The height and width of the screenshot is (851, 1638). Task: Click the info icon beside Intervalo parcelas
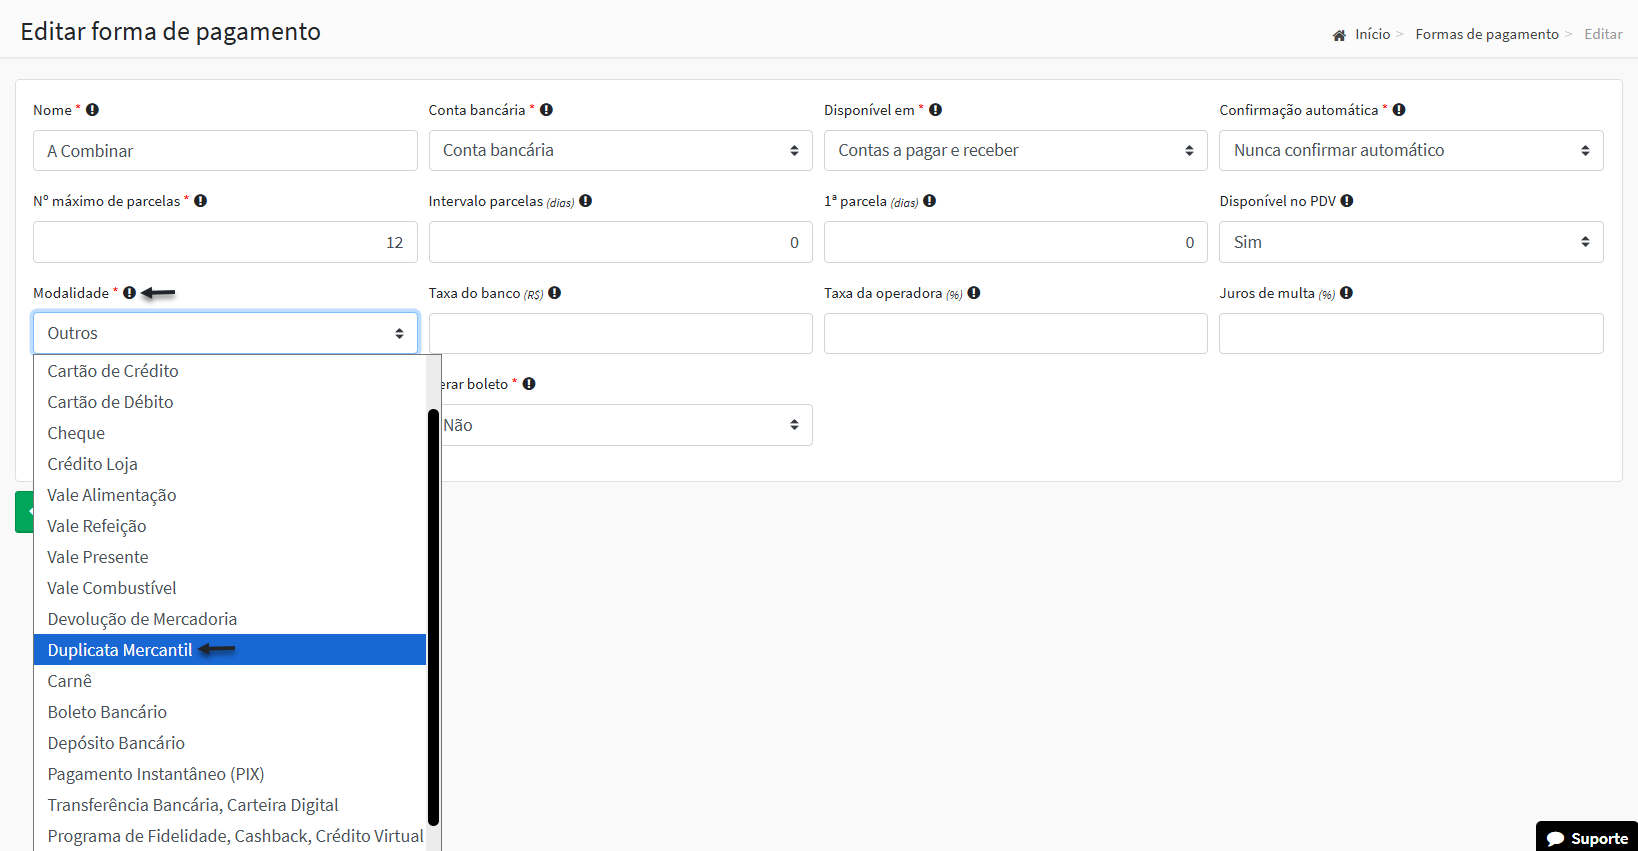[585, 201]
